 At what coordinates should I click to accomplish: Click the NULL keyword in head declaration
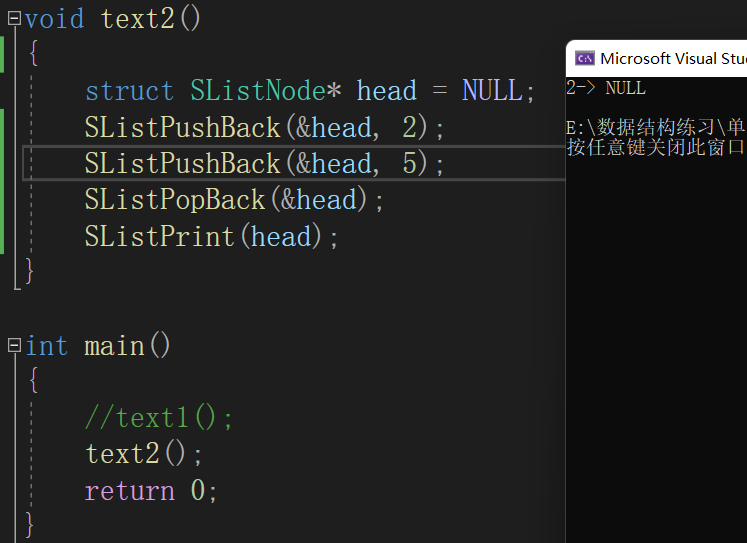click(x=492, y=90)
